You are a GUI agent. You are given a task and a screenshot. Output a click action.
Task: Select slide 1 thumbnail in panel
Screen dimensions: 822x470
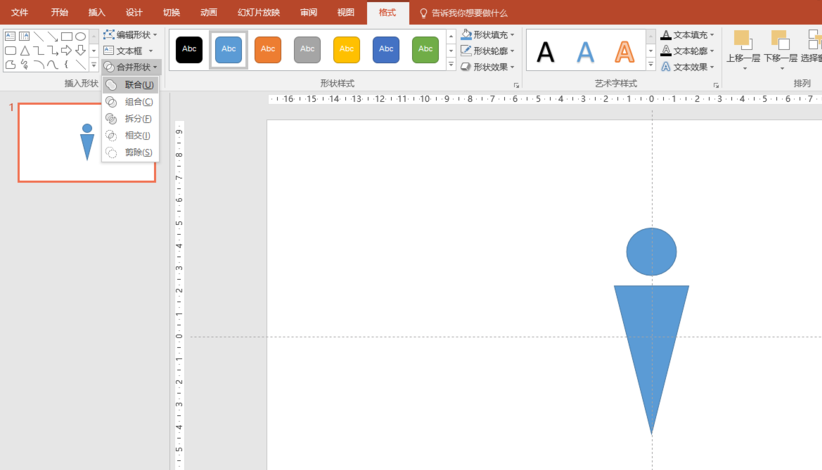point(87,142)
